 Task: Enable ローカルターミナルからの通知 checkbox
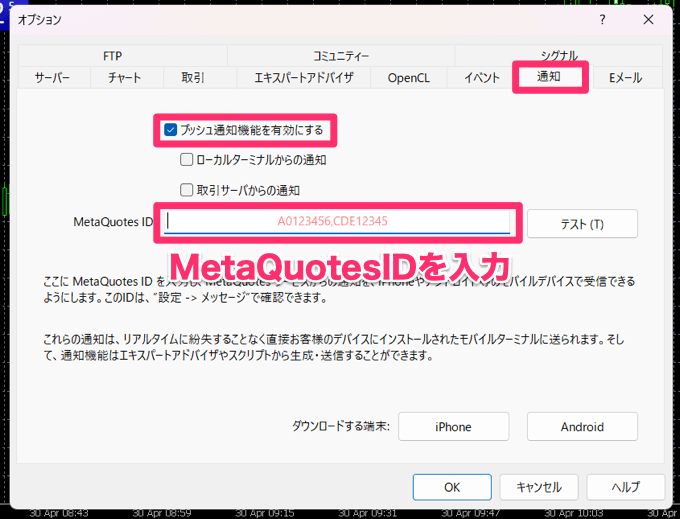tap(186, 160)
